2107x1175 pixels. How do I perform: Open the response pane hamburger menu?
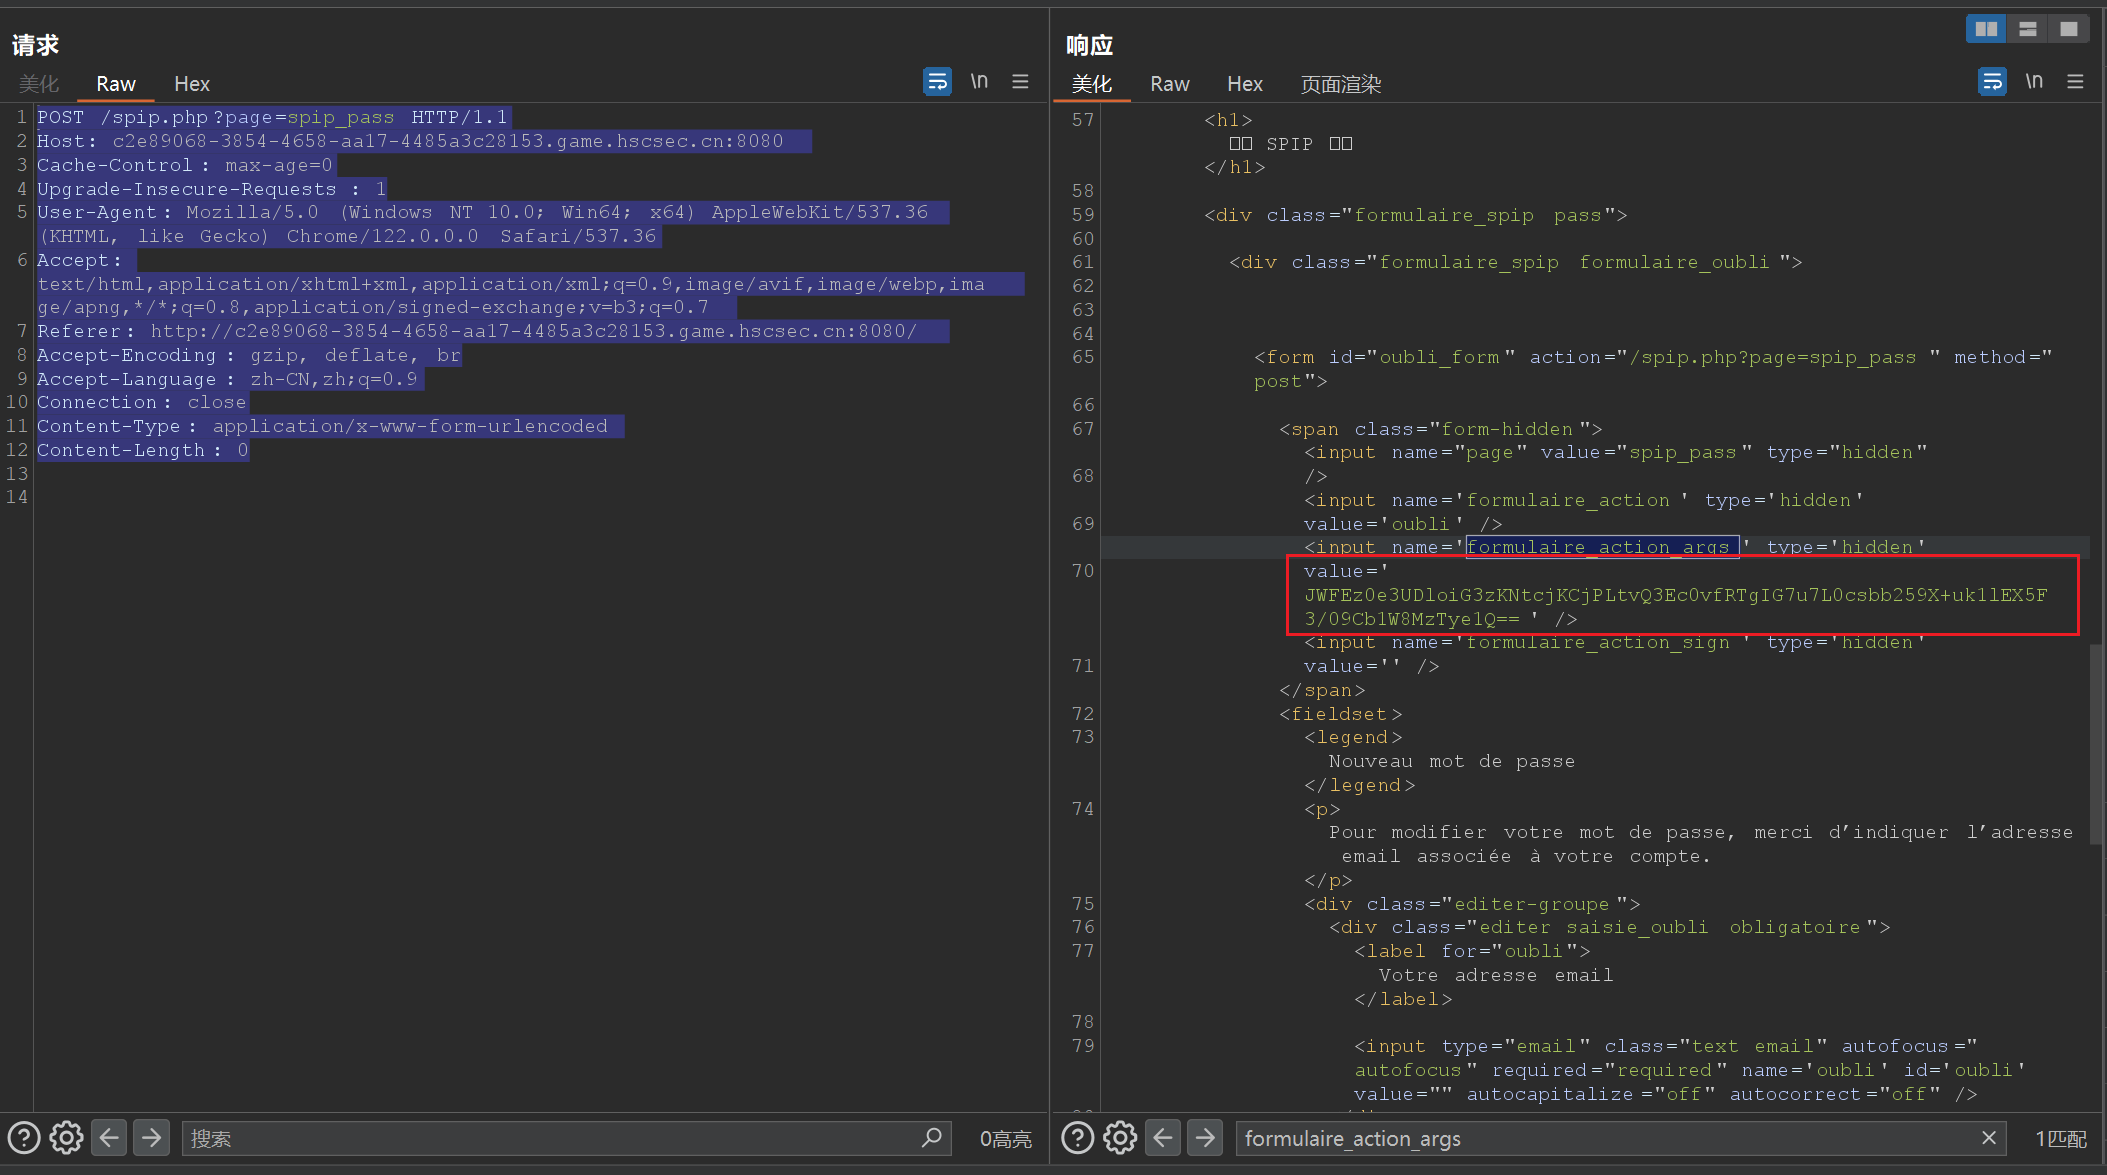2075,81
